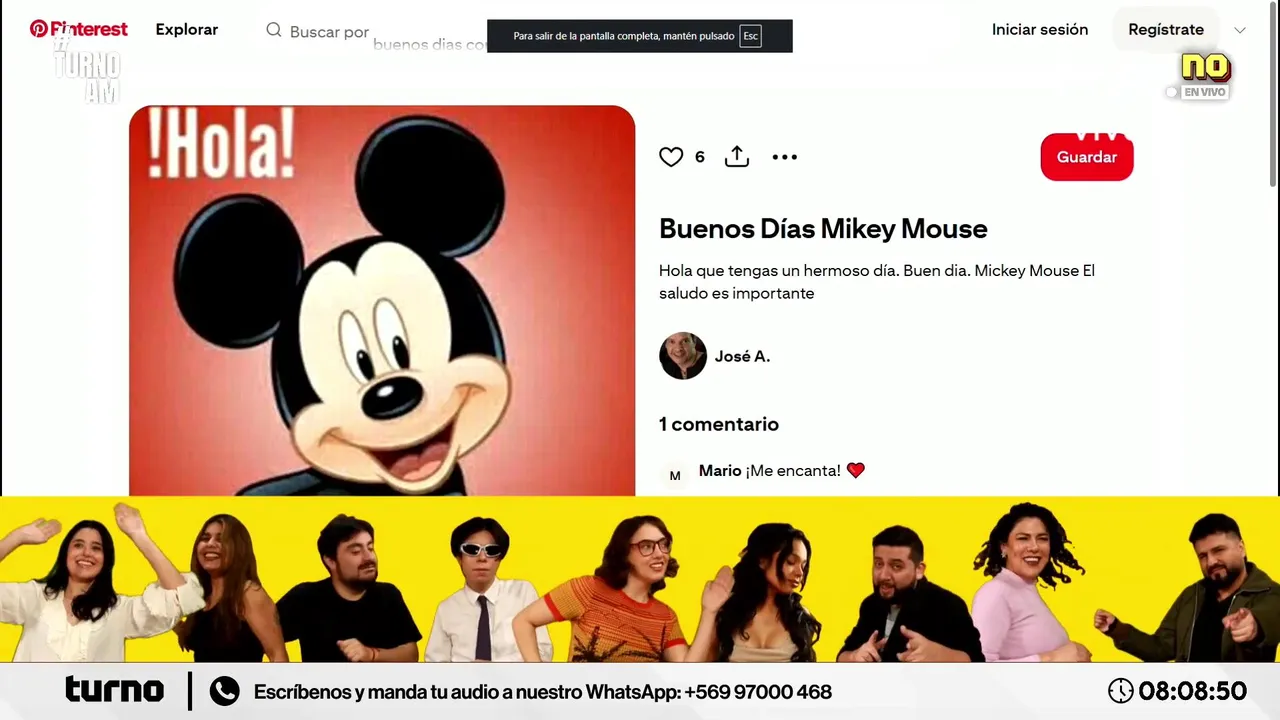The width and height of the screenshot is (1280, 720).
Task: Click the red Guardar button
Action: (1087, 157)
